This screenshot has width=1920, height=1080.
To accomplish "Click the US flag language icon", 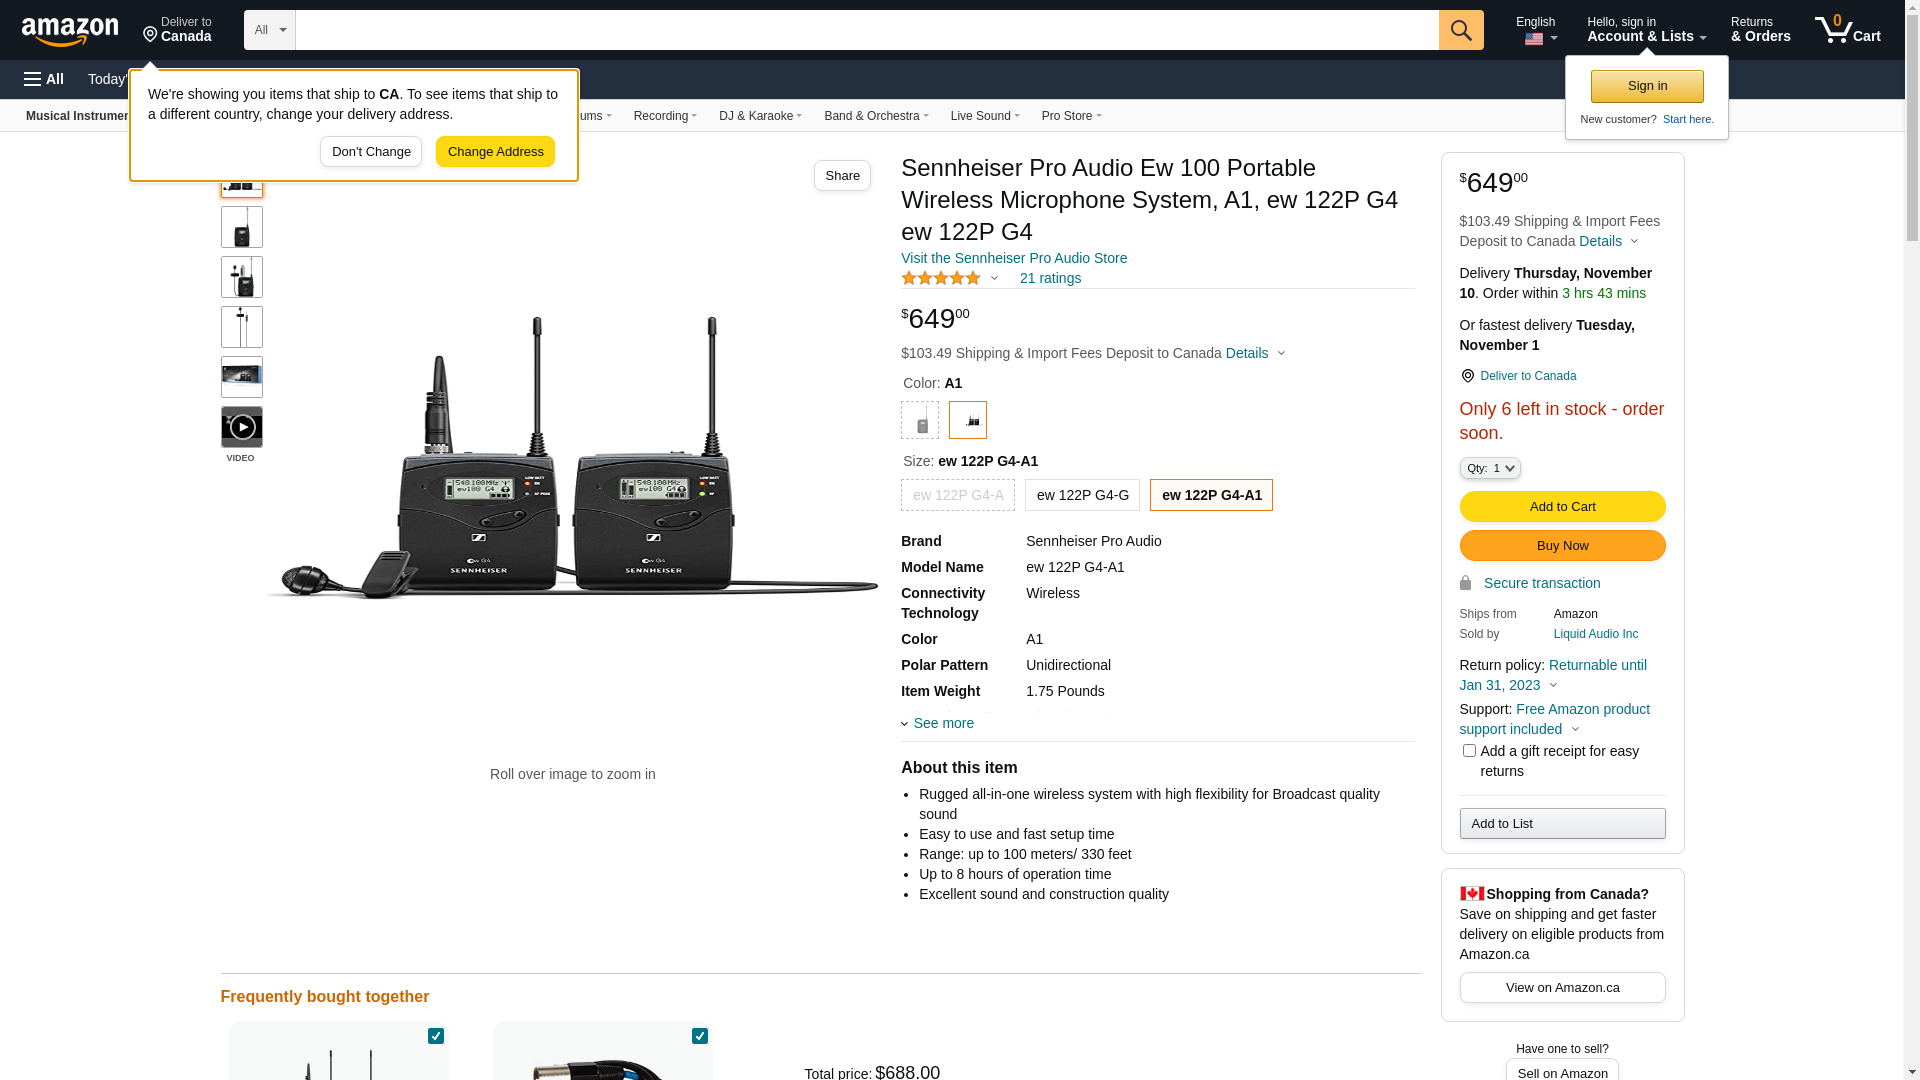I will [x=1534, y=40].
